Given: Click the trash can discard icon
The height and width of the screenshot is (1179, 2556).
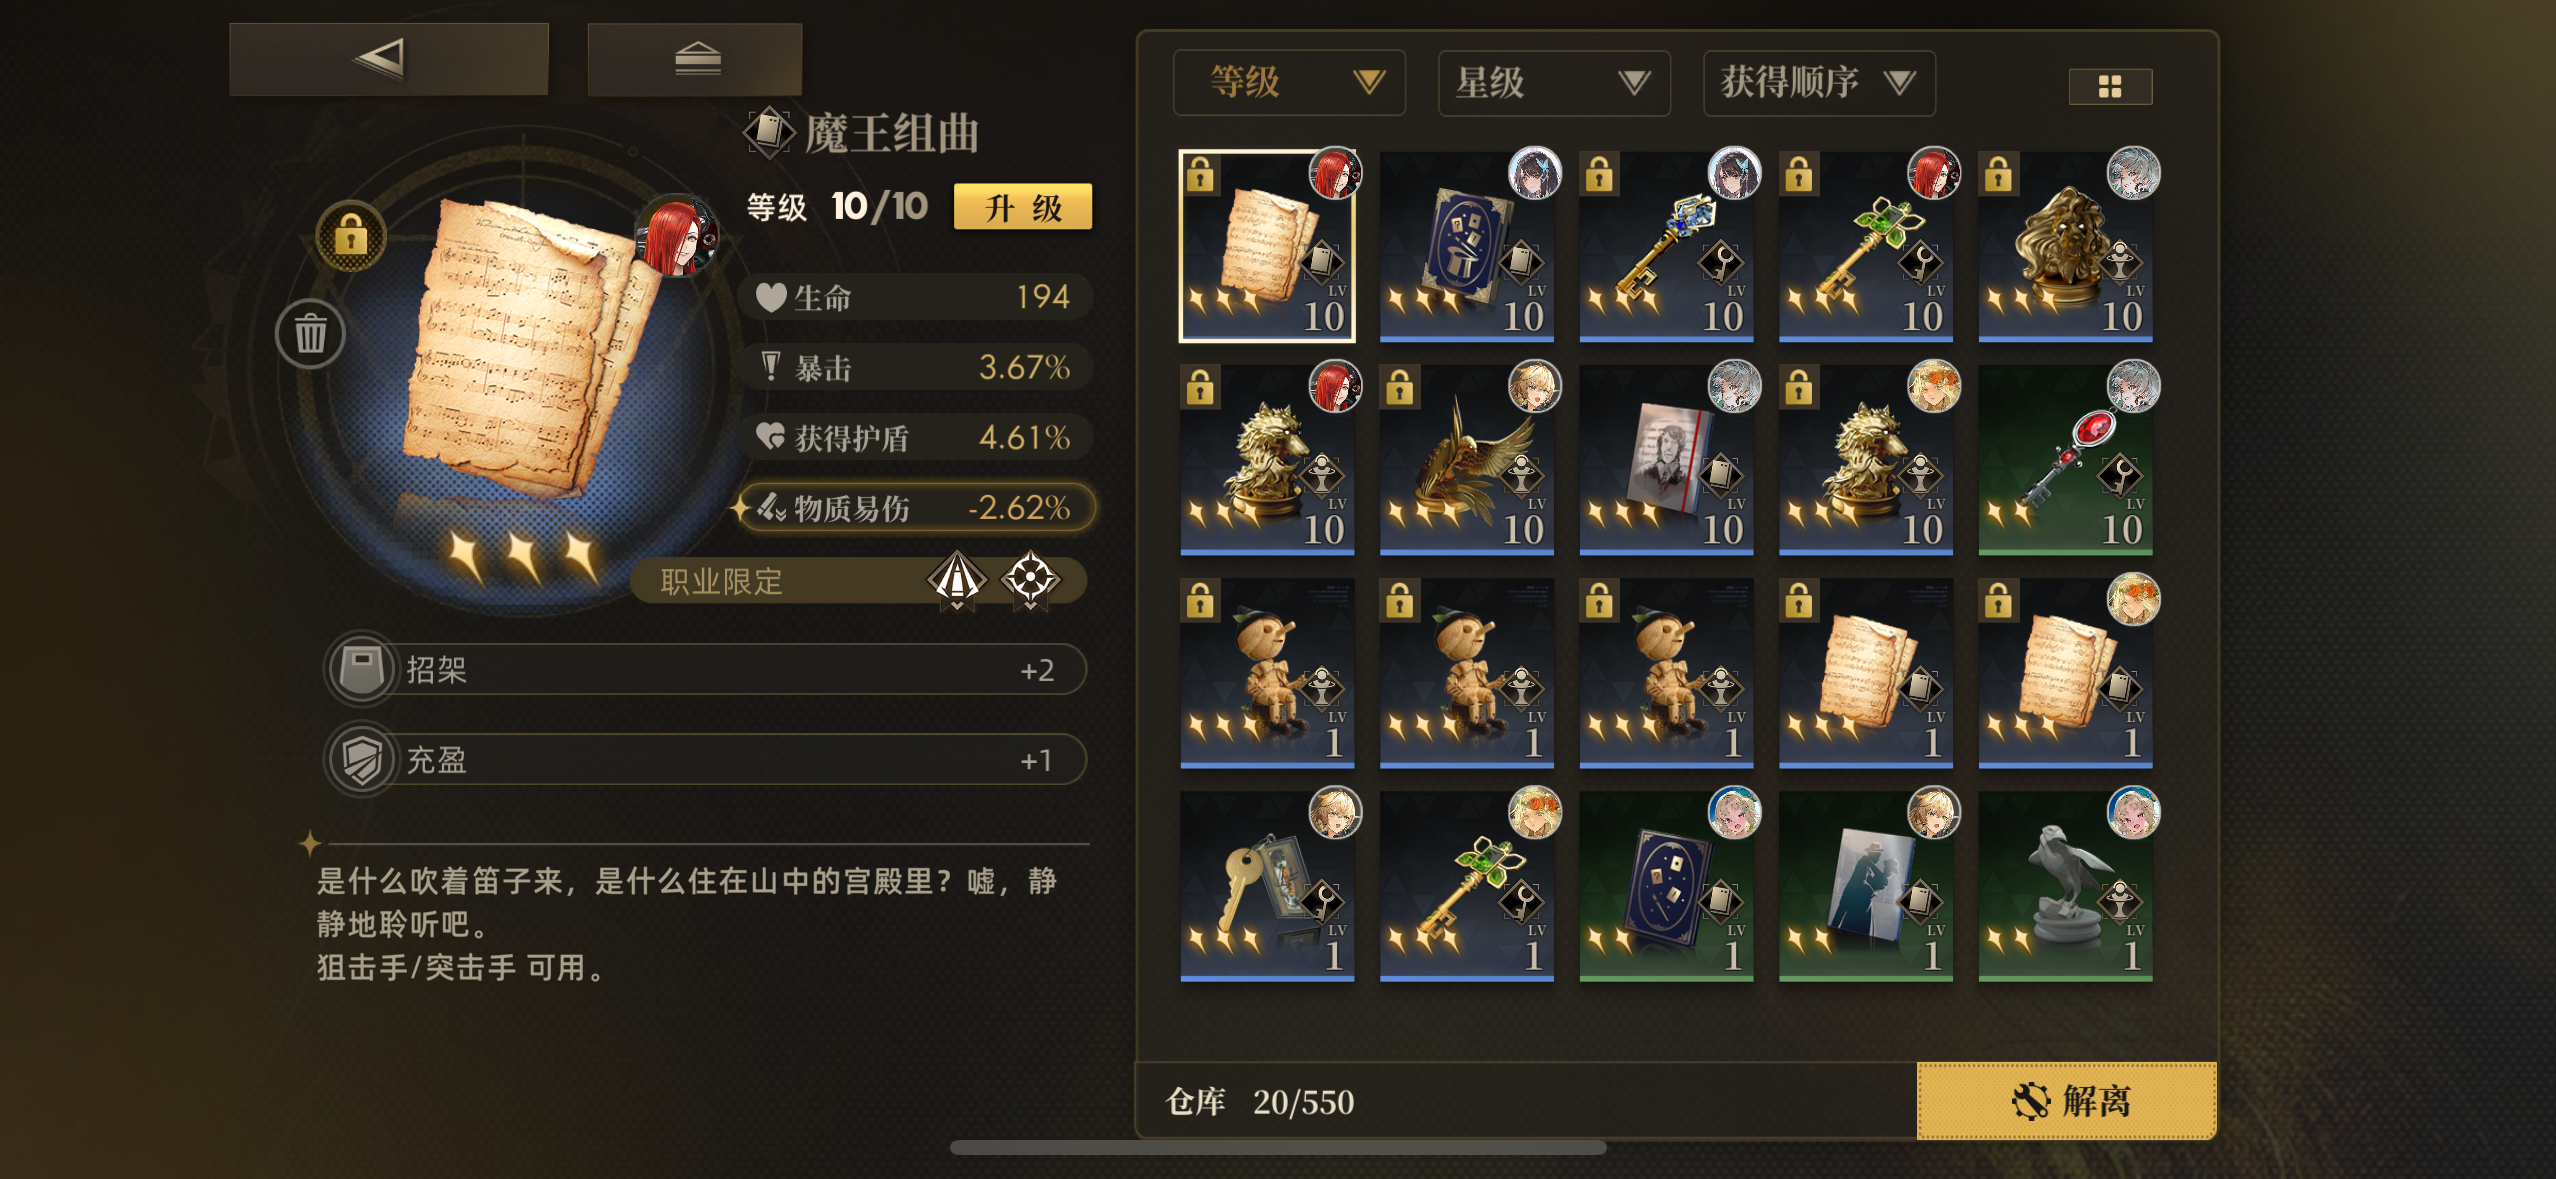Looking at the screenshot, I should coord(310,333).
